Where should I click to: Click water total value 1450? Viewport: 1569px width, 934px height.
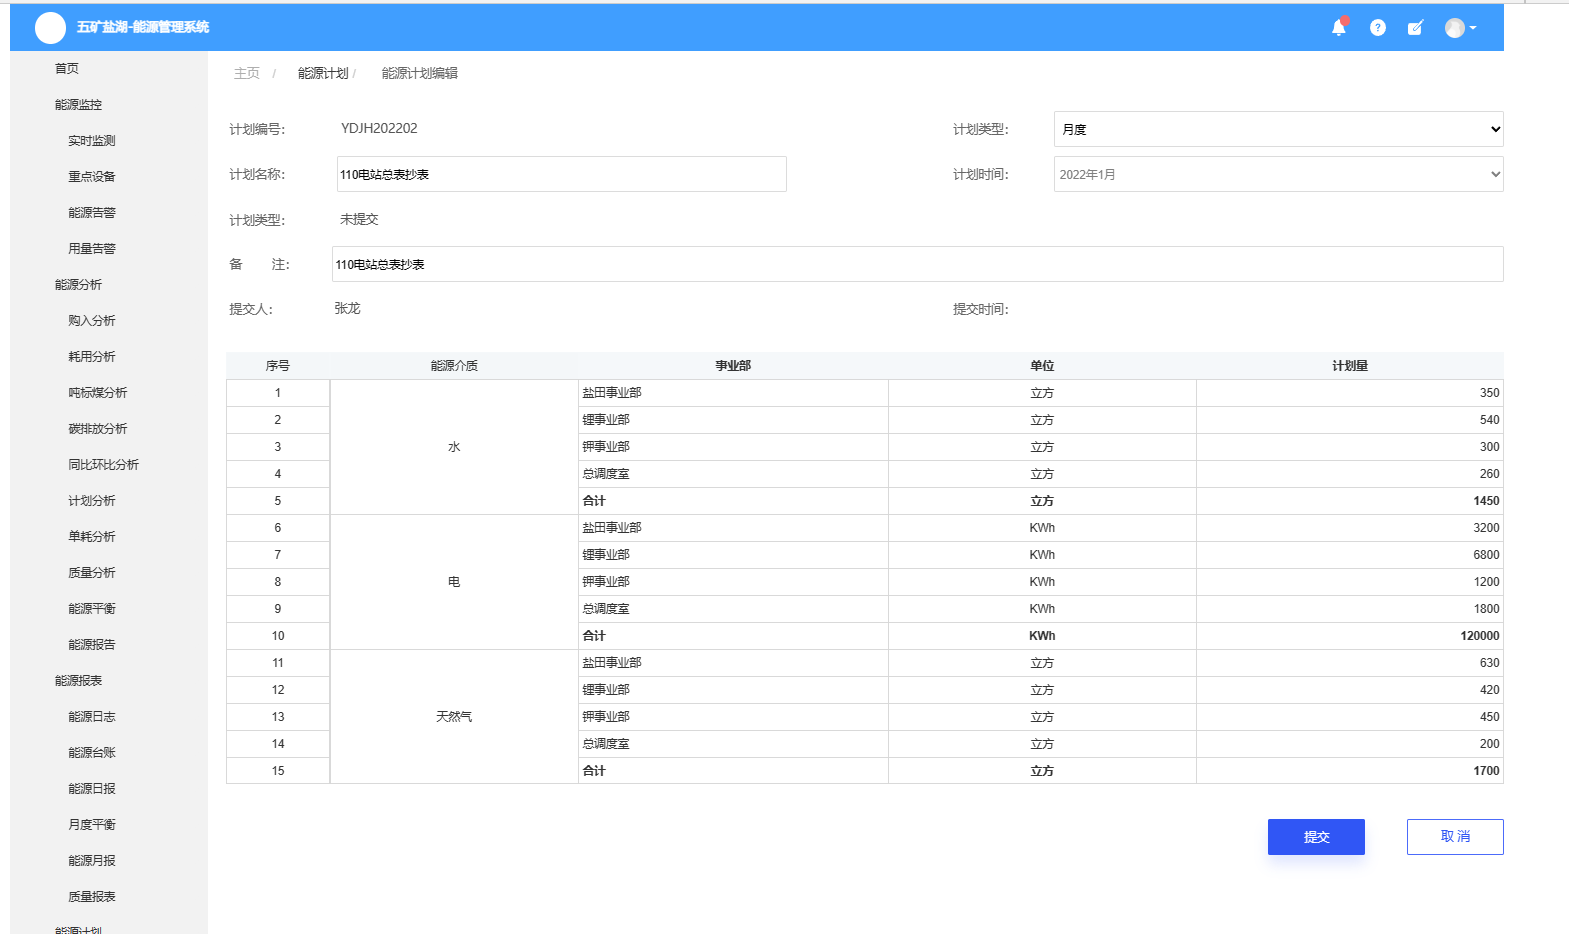1486,501
